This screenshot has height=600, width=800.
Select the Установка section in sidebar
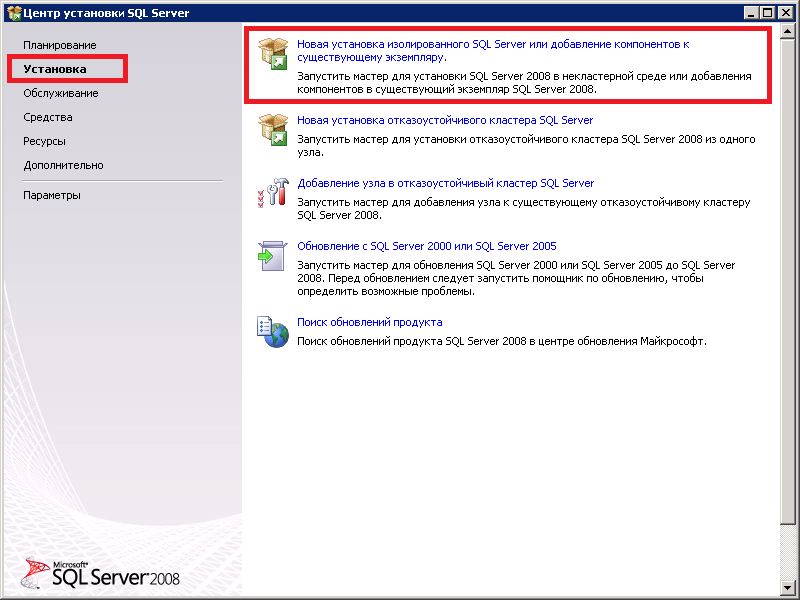55,69
